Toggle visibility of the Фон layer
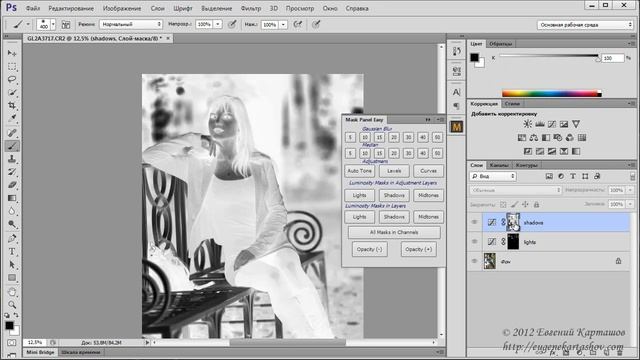Screen dimensions: 640x360 tap(474, 261)
